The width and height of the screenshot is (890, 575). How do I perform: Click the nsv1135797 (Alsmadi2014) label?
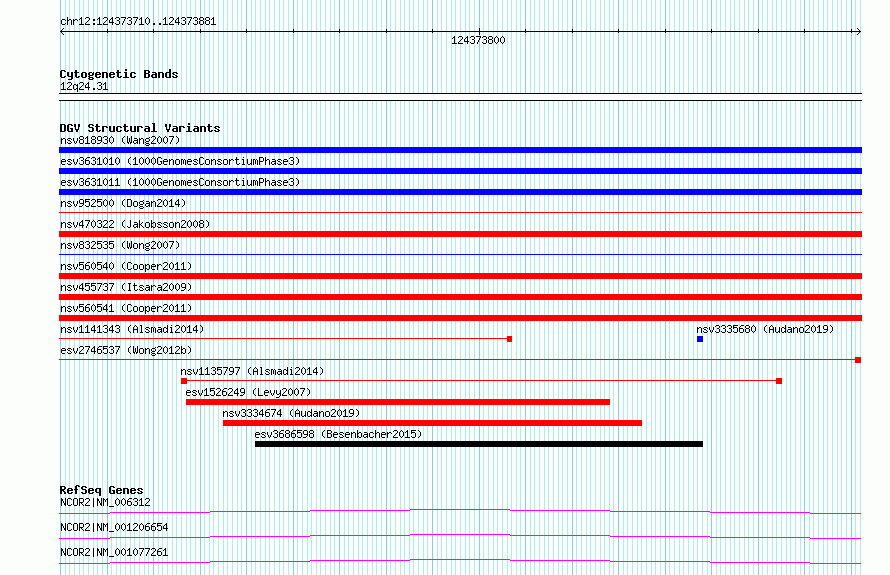pos(252,371)
